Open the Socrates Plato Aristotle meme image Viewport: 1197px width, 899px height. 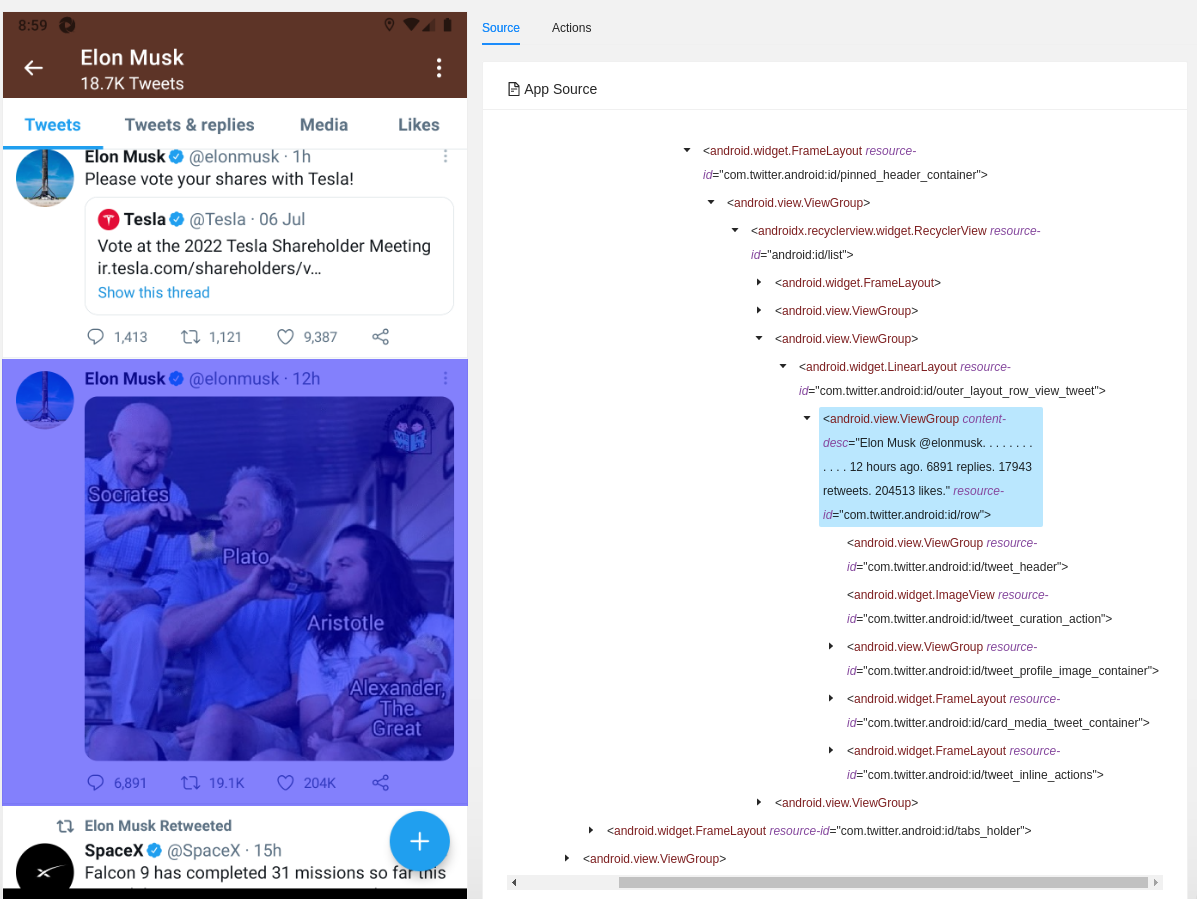coord(269,578)
